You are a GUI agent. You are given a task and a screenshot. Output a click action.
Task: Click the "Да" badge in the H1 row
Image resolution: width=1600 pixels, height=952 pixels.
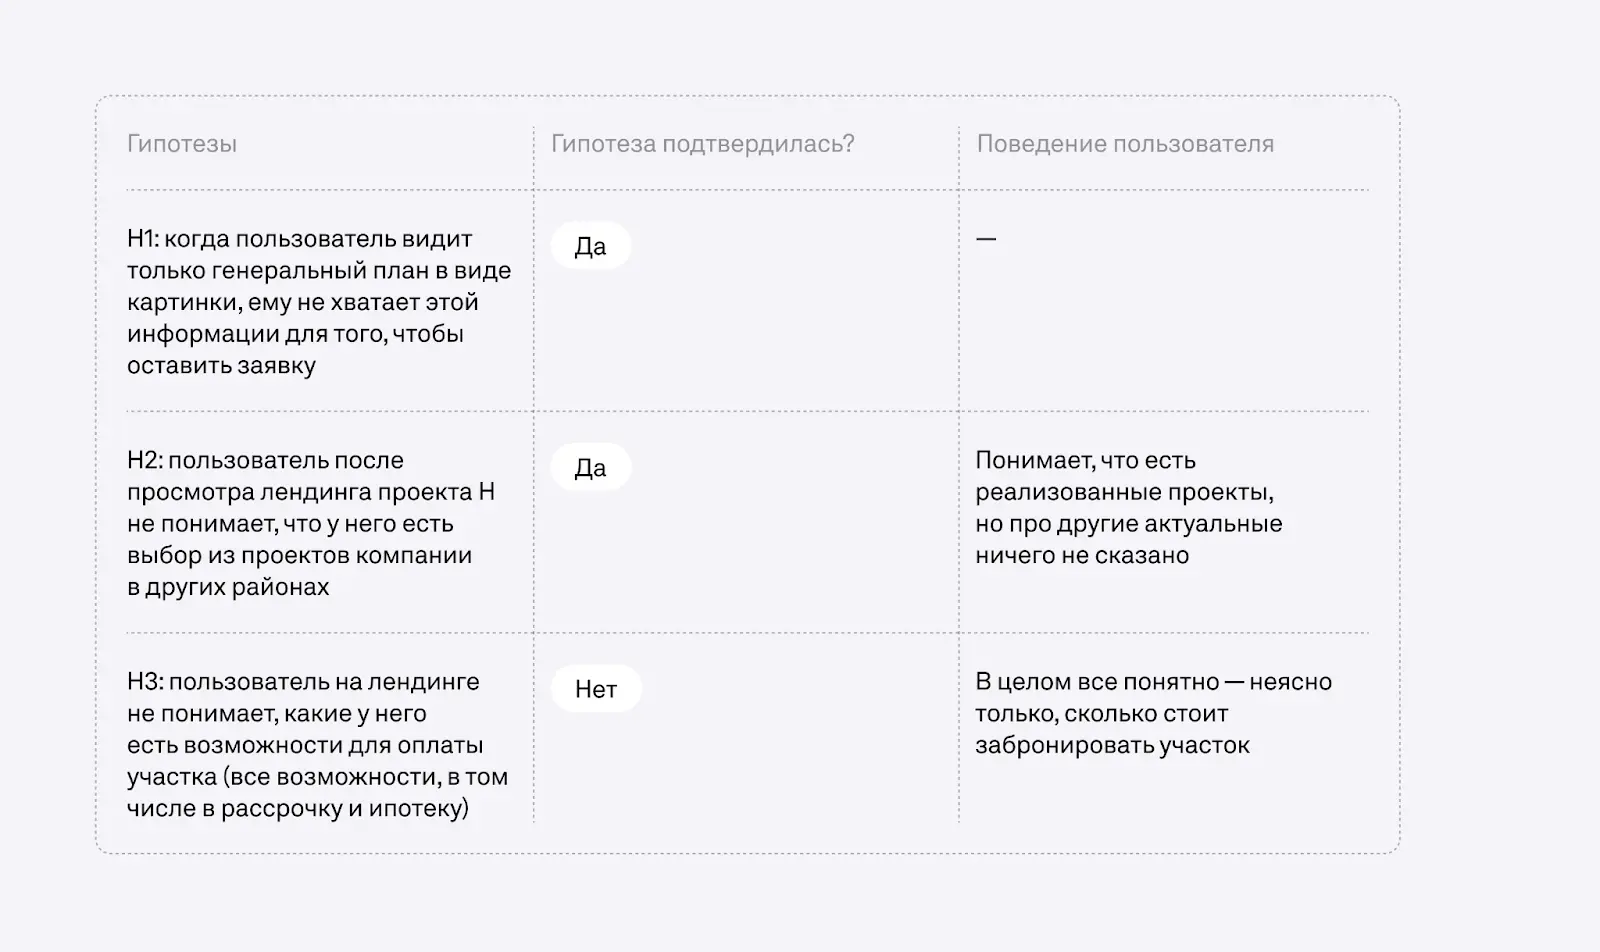tap(590, 246)
